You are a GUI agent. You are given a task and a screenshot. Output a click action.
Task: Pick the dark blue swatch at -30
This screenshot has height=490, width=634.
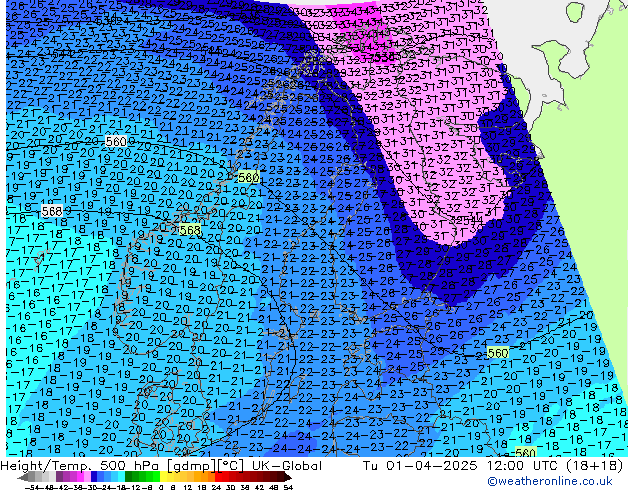pyautogui.click(x=94, y=476)
